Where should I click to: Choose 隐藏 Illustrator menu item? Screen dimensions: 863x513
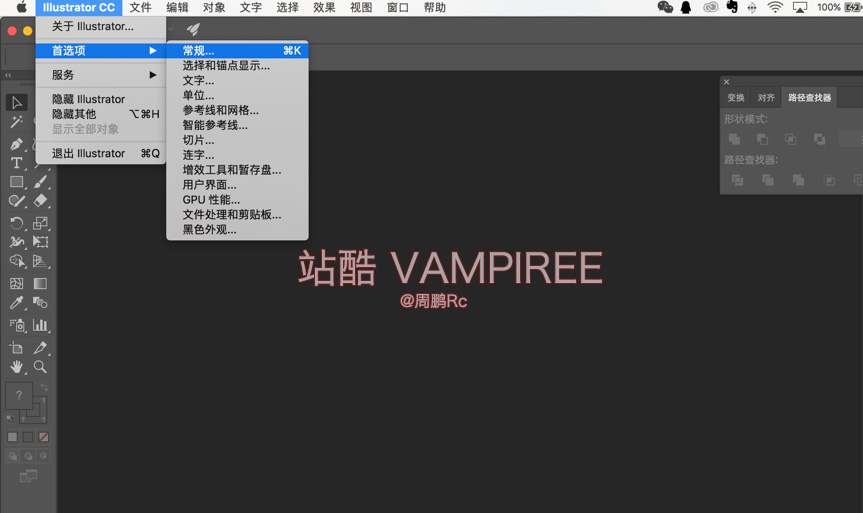pyautogui.click(x=101, y=99)
